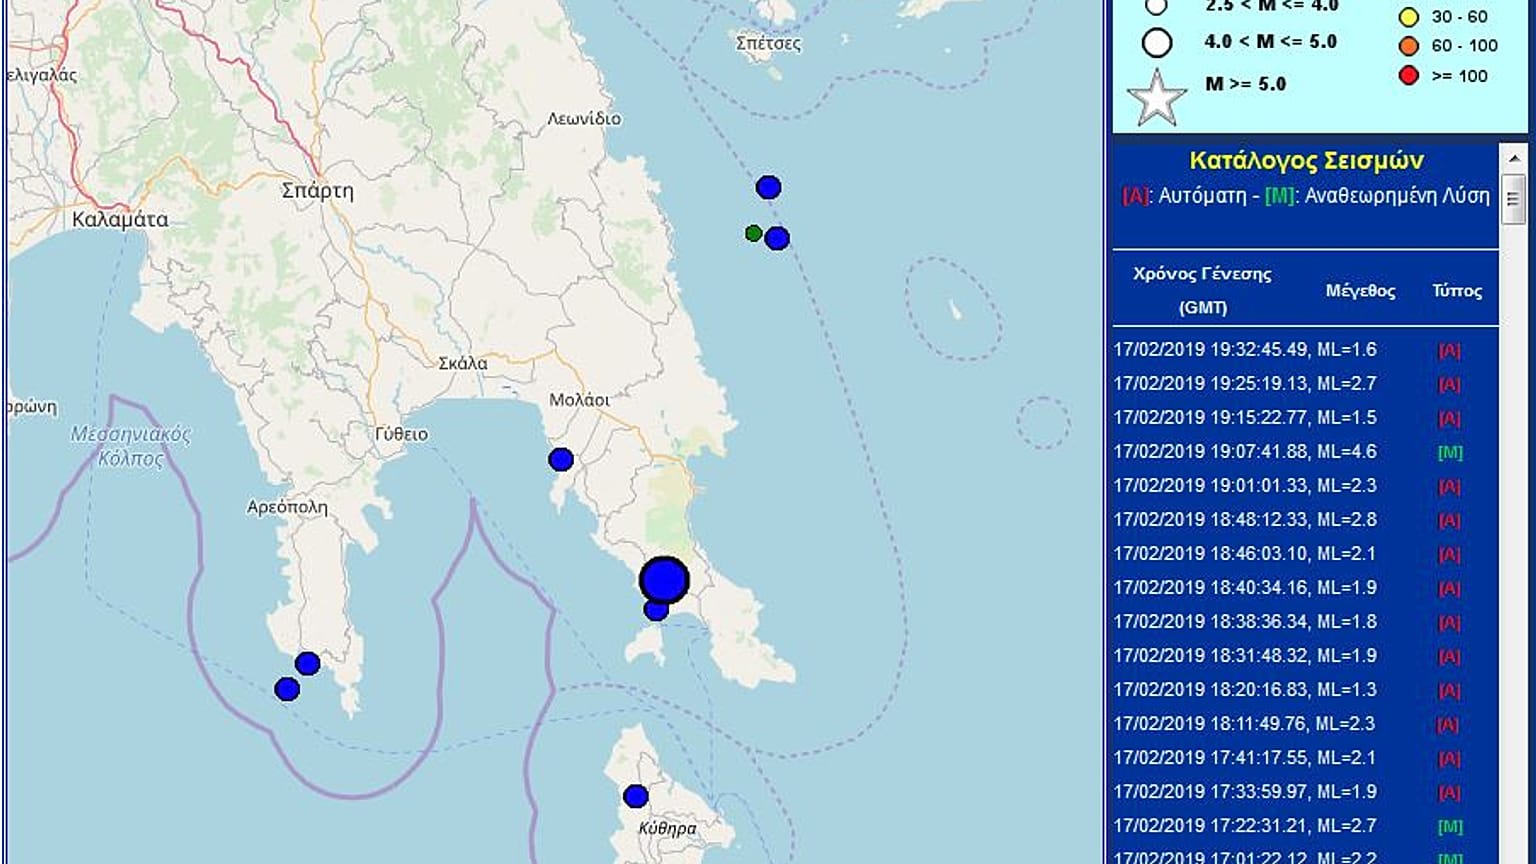Click the Κατάλογος Σεισμών title
Screen dimensions: 1536x864
pos(1306,161)
